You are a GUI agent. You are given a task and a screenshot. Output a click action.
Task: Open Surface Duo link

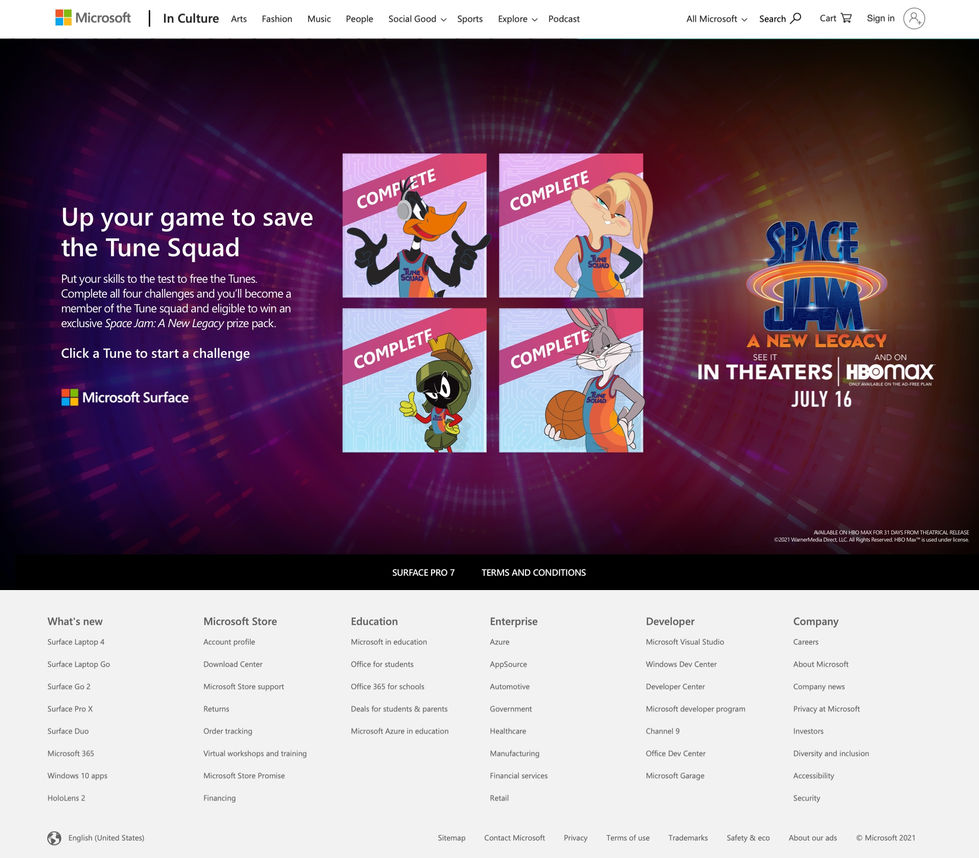(68, 731)
